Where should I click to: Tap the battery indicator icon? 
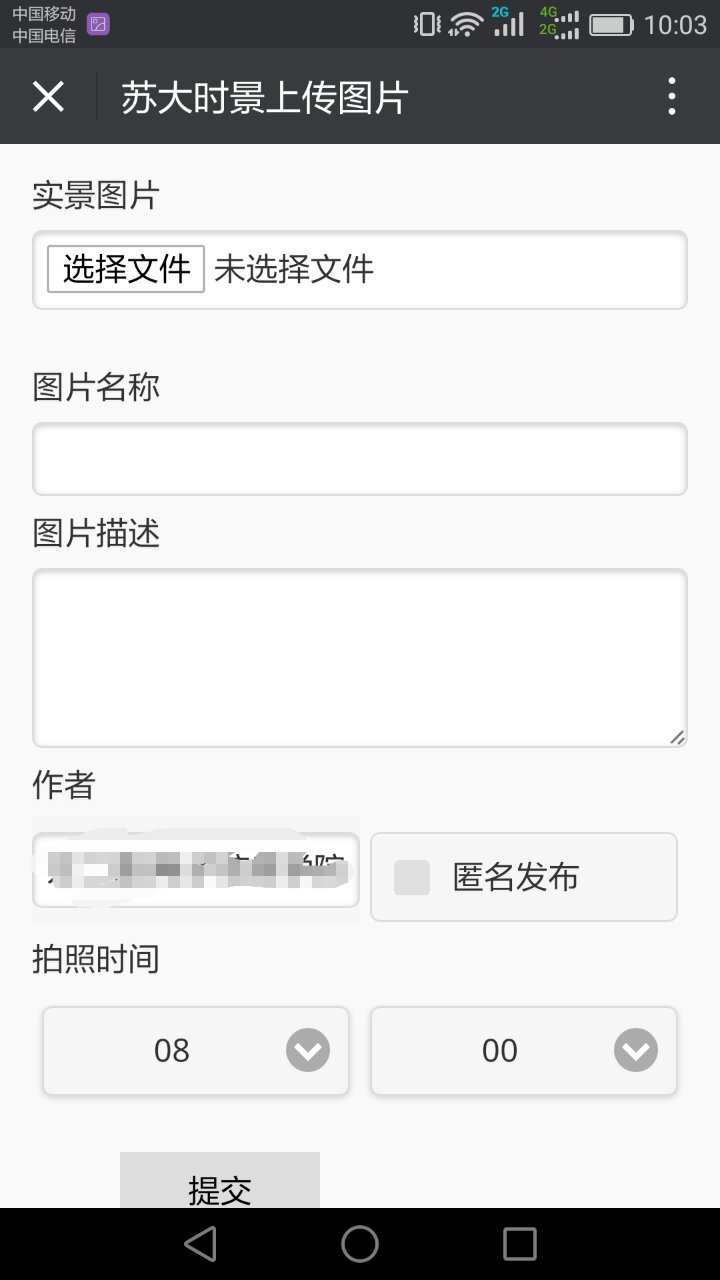pyautogui.click(x=611, y=24)
